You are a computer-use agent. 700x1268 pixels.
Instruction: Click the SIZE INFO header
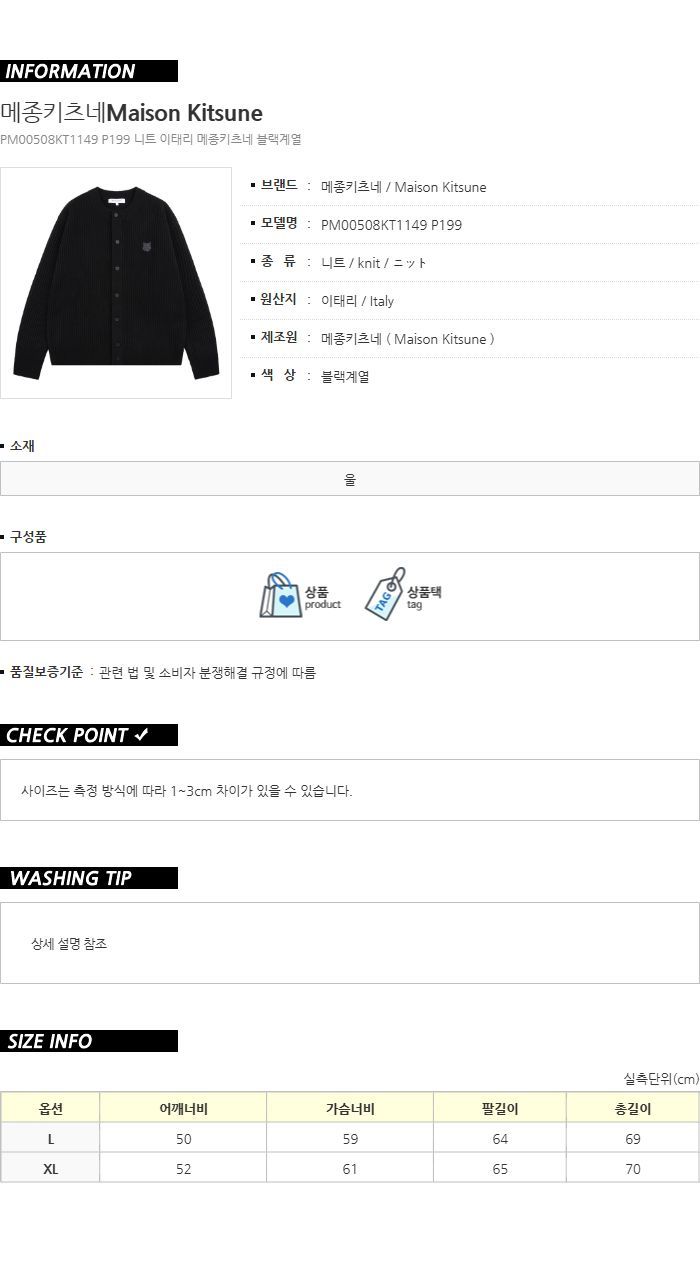point(89,1041)
